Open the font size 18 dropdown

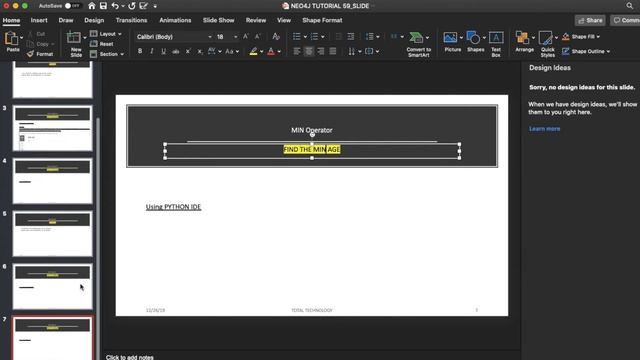pos(235,37)
